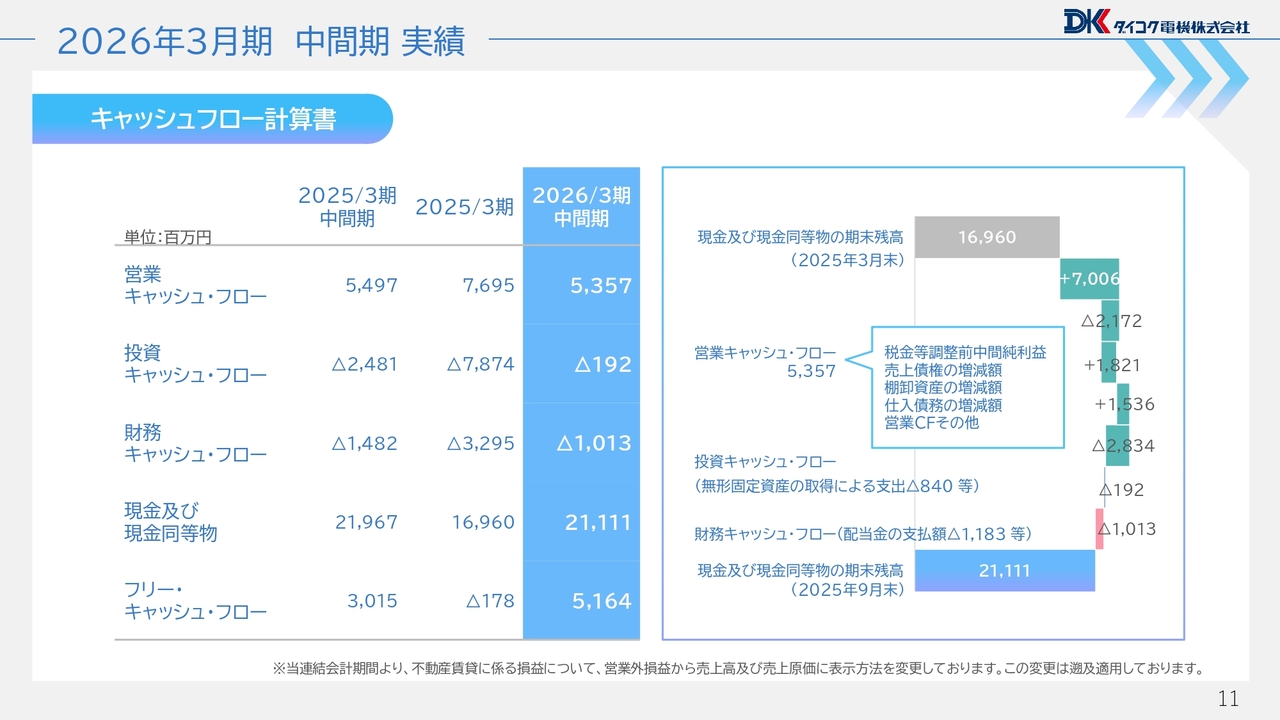Click the pink financing cash flow bar
1280x720 pixels.
point(1100,529)
